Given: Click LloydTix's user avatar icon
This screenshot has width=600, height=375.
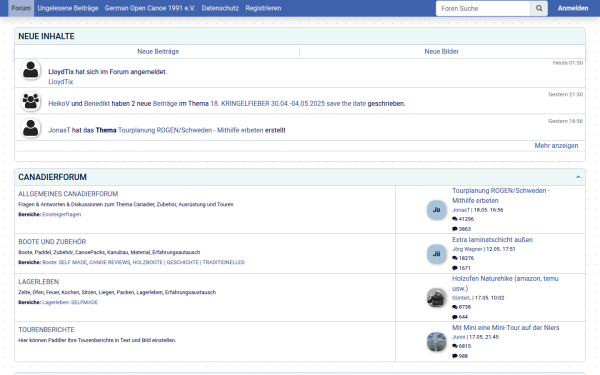Looking at the screenshot, I should [31, 70].
